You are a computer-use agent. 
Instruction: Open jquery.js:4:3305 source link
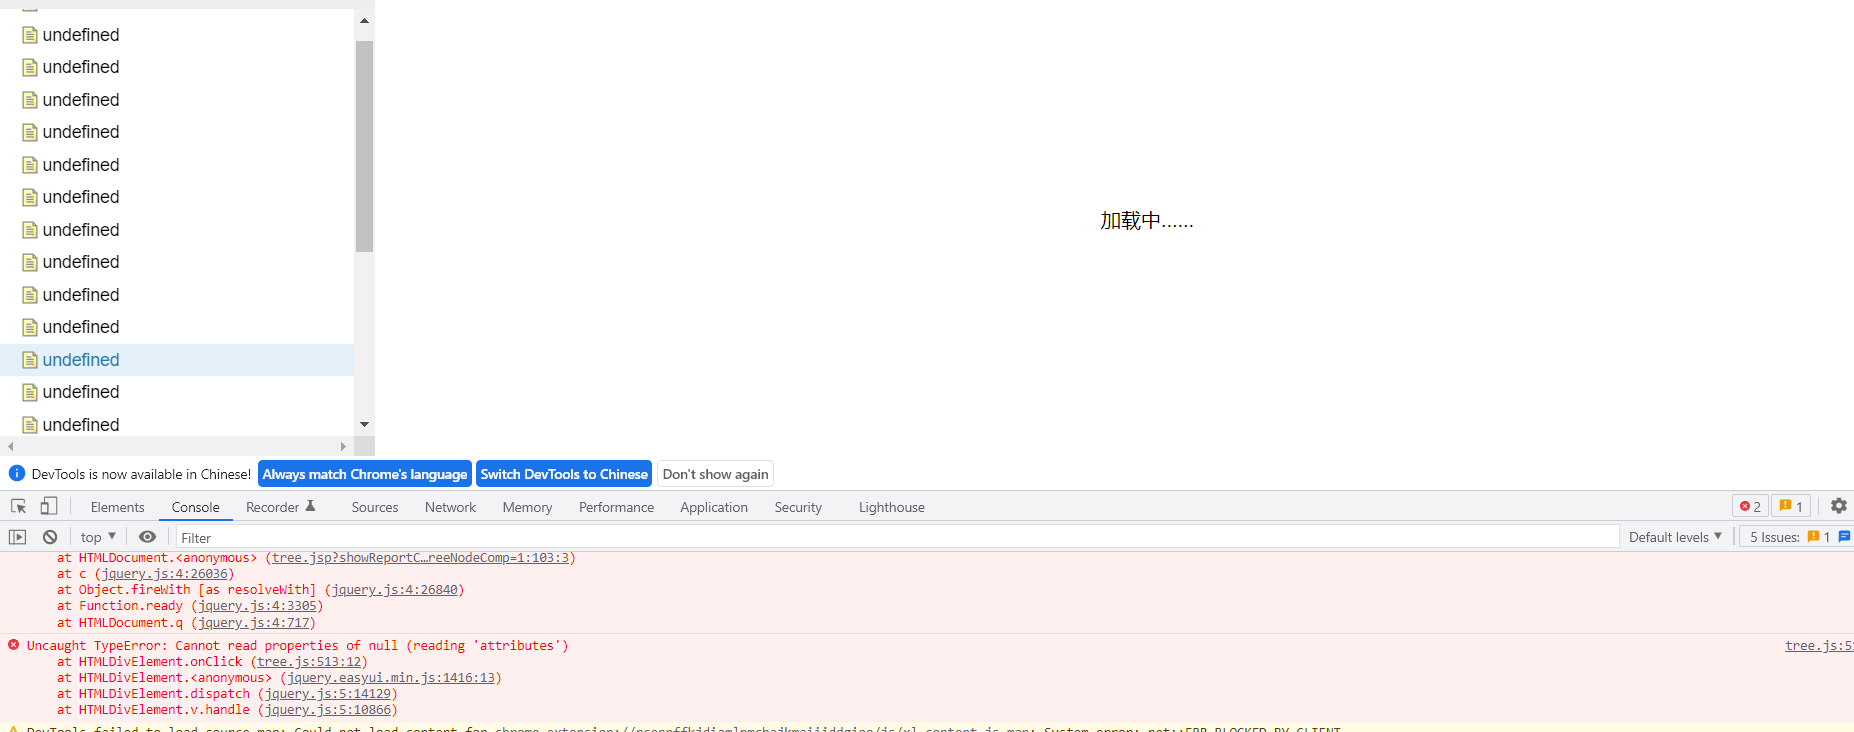coord(257,606)
